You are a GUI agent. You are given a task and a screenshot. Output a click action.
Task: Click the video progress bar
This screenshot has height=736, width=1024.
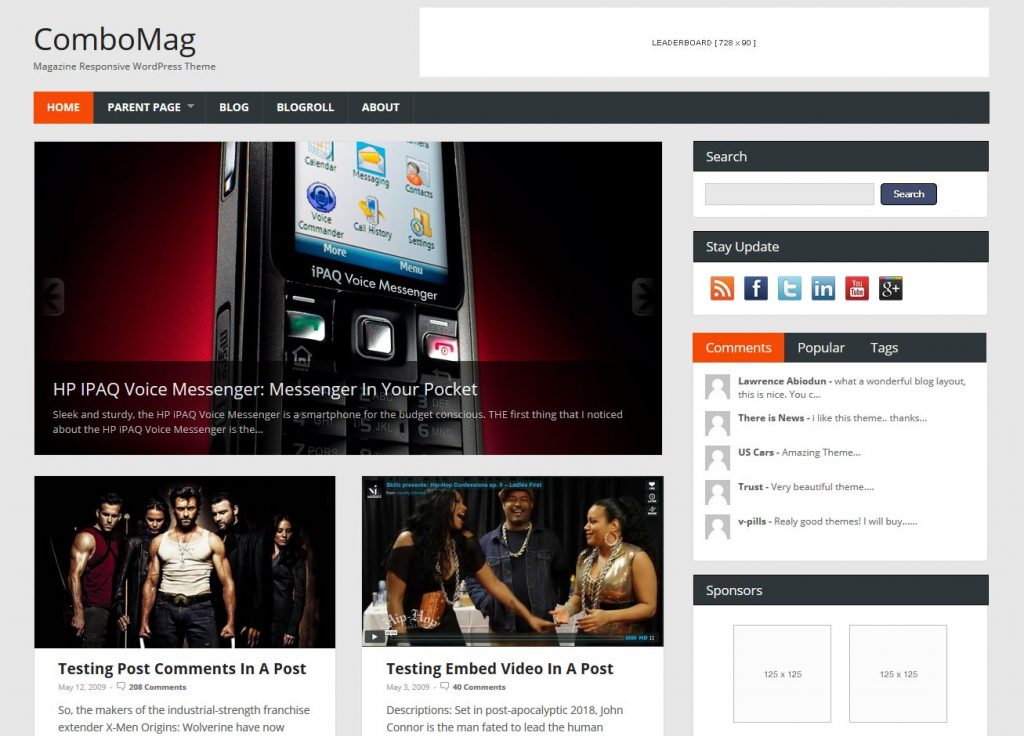pyautogui.click(x=506, y=637)
